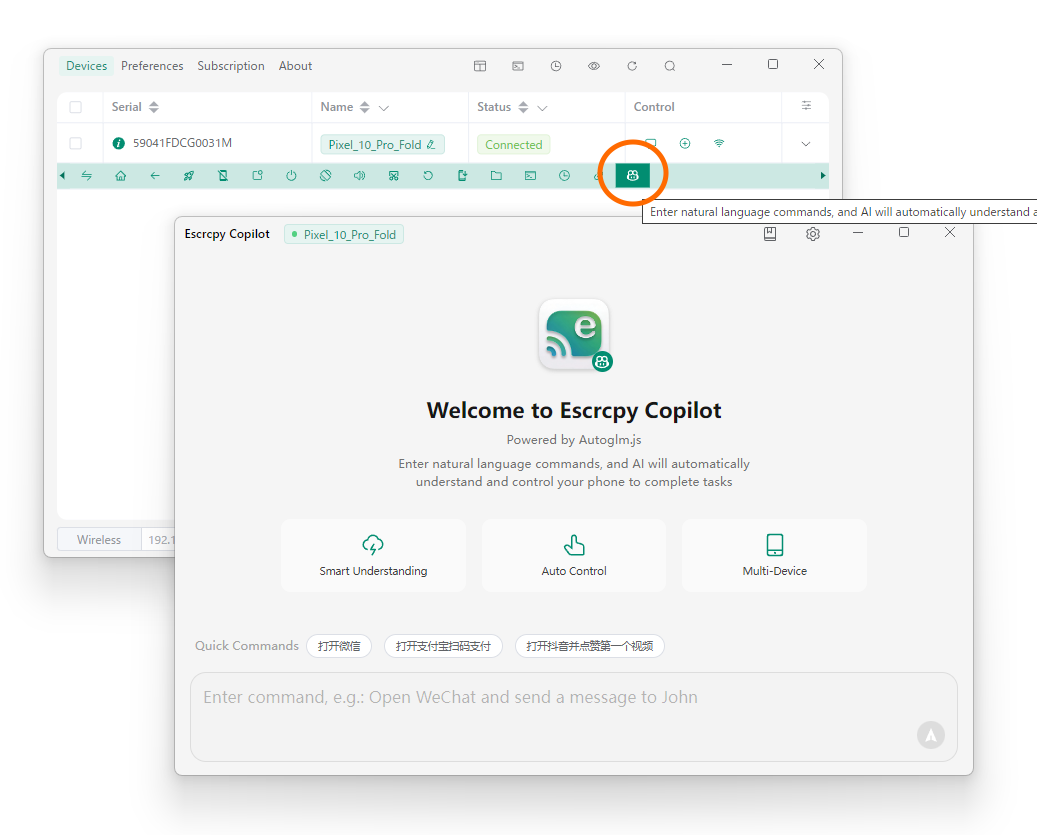Toggle the select-all checkbox in the table header
1037x835 pixels.
[75, 107]
